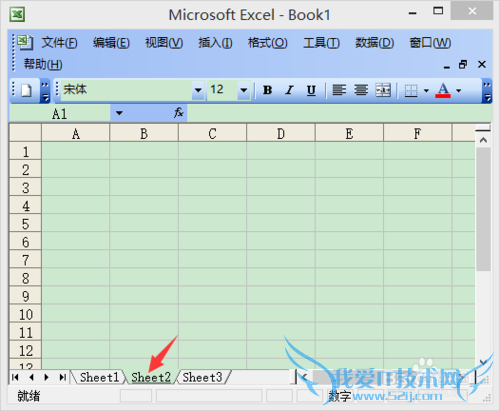Apply red font color

tap(443, 90)
